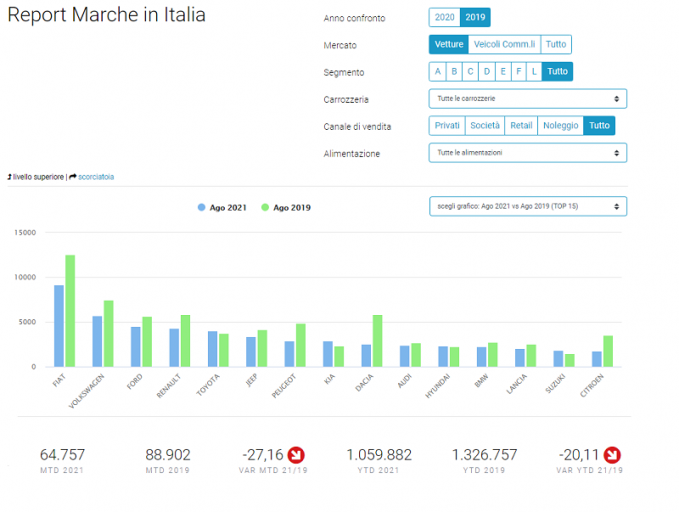This screenshot has height=512, width=679.
Task: Open the scorciatoia link
Action: [x=96, y=177]
